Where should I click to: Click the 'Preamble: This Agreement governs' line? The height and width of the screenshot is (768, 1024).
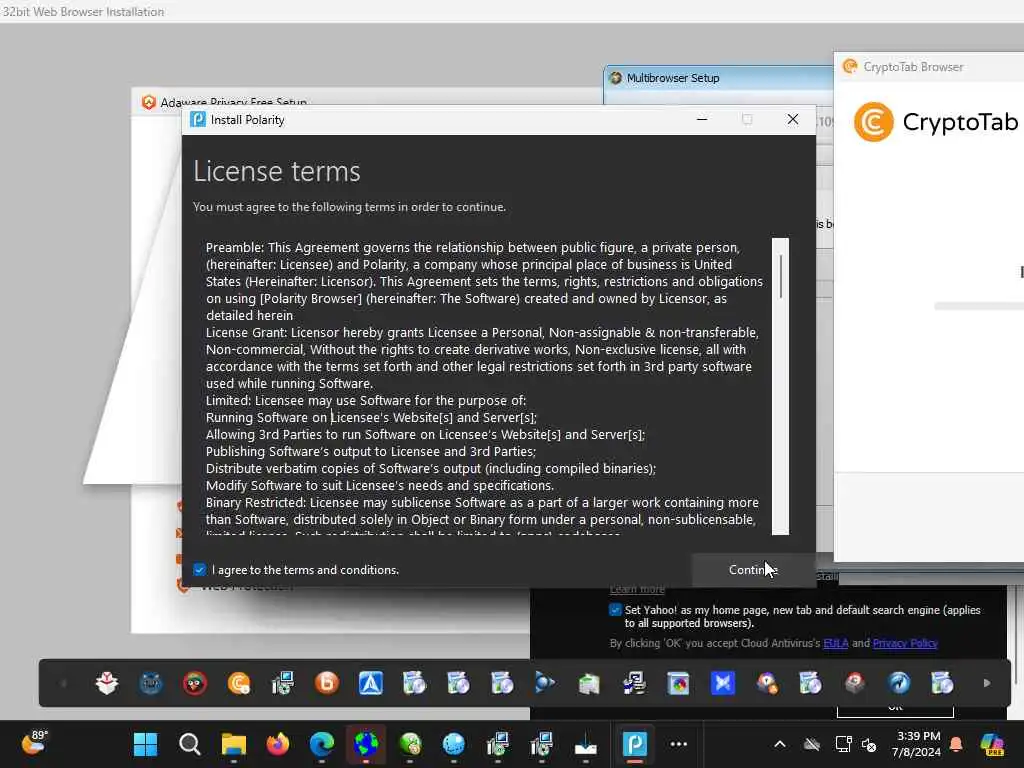pyautogui.click(x=473, y=248)
